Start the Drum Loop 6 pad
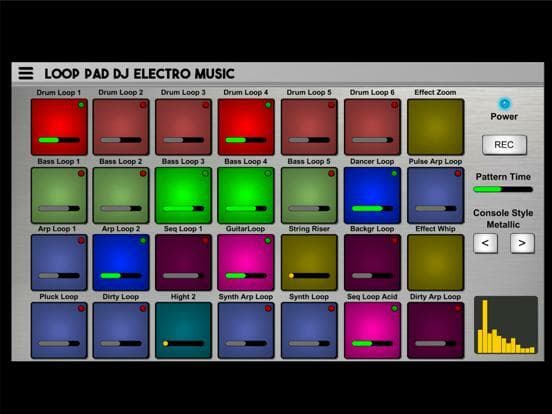The height and width of the screenshot is (414, 552). pyautogui.click(x=372, y=127)
